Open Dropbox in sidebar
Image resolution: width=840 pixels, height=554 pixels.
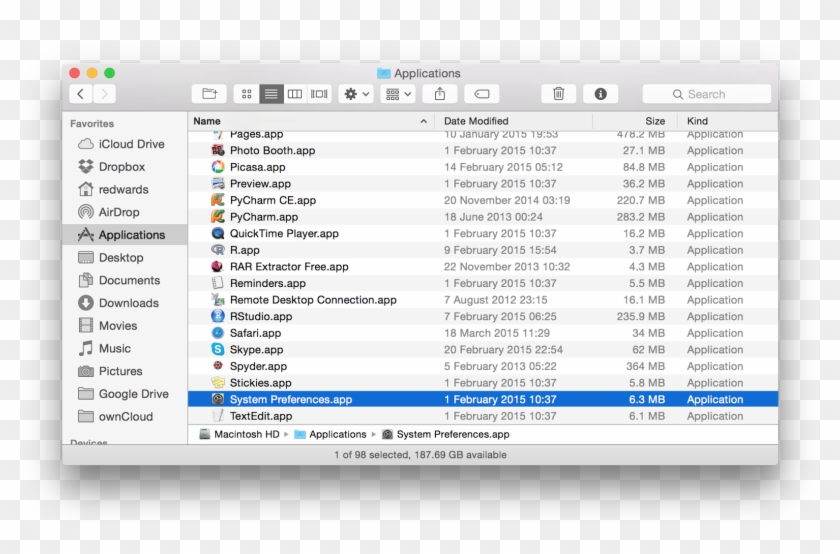[124, 167]
